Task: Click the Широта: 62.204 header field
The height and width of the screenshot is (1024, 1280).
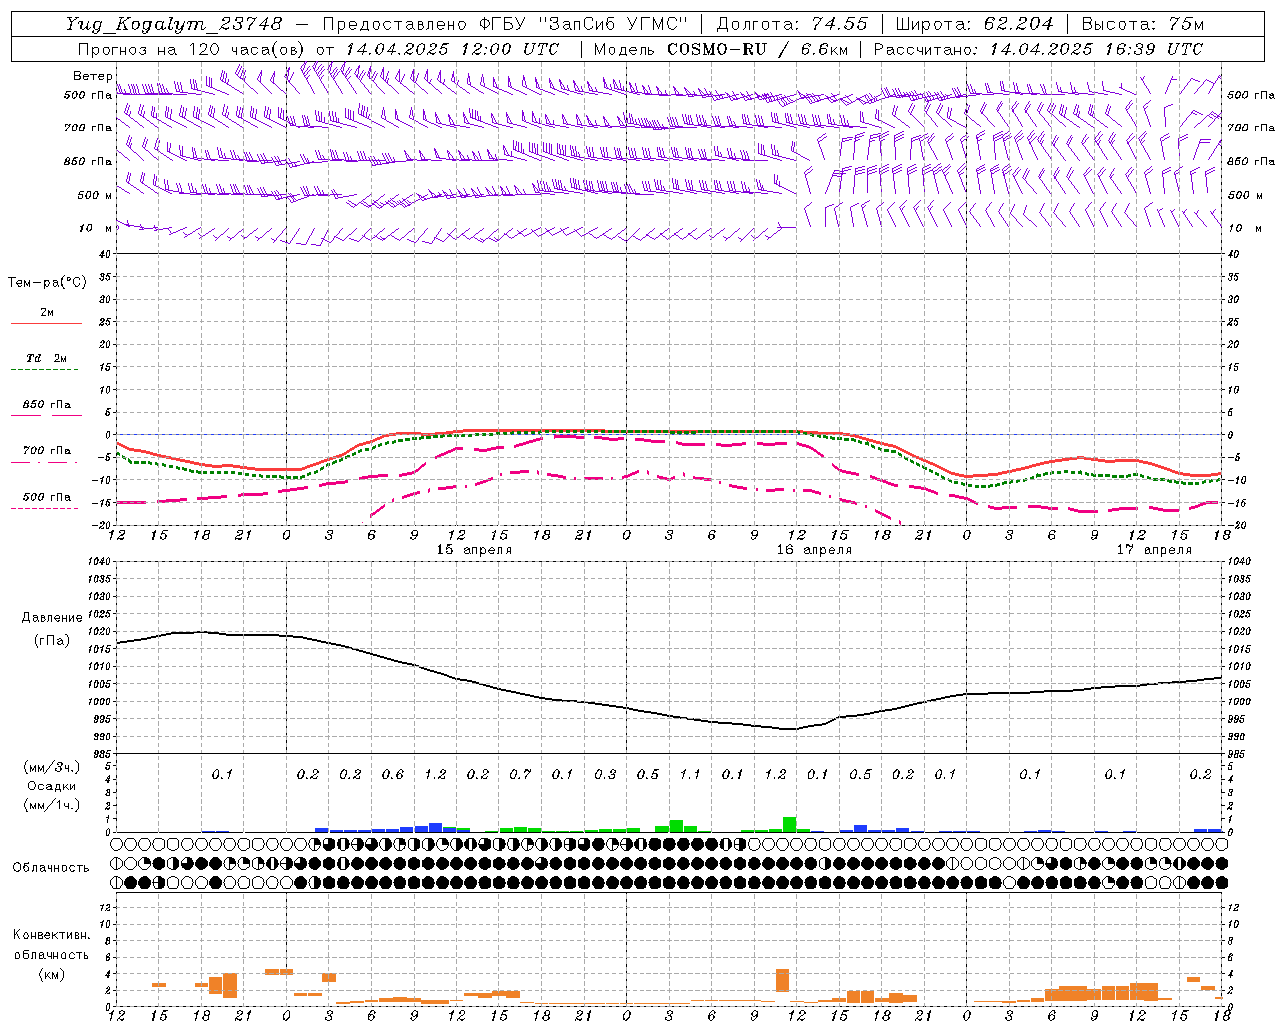Action: 974,24
